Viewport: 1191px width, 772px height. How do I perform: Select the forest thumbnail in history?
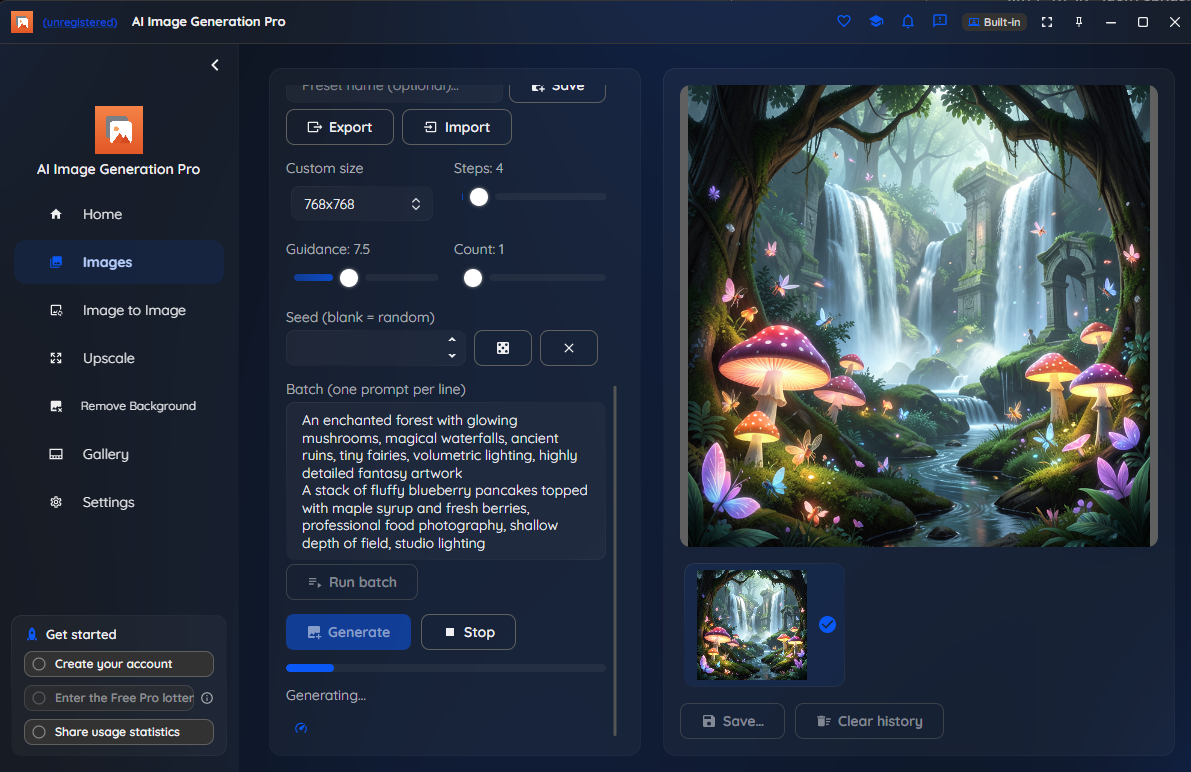[752, 625]
